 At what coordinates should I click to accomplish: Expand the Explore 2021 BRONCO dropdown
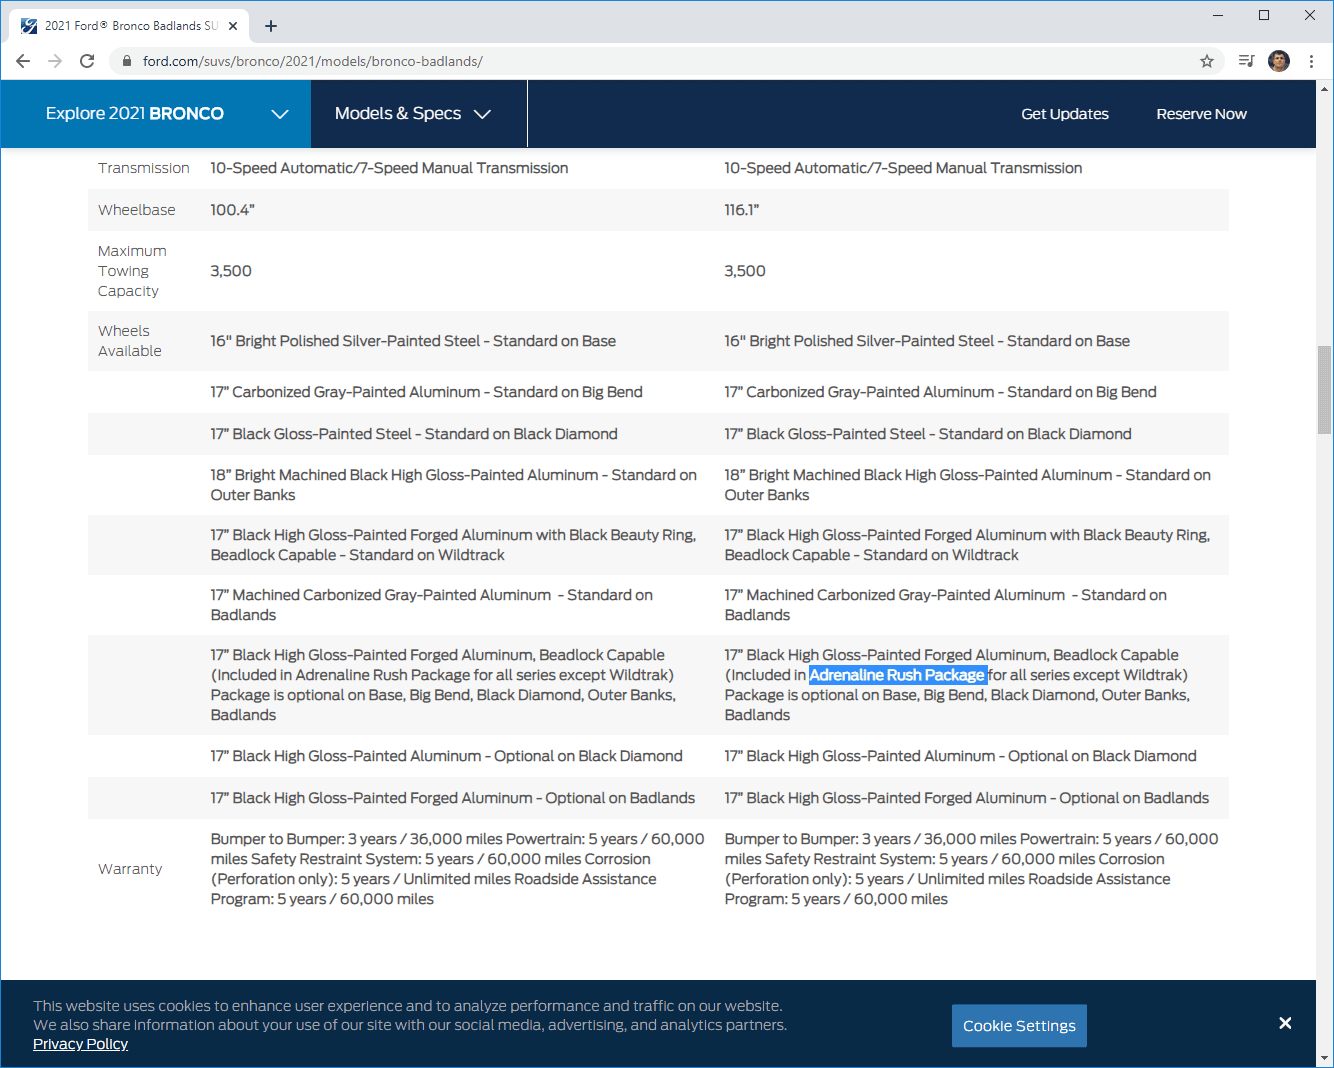pos(156,114)
